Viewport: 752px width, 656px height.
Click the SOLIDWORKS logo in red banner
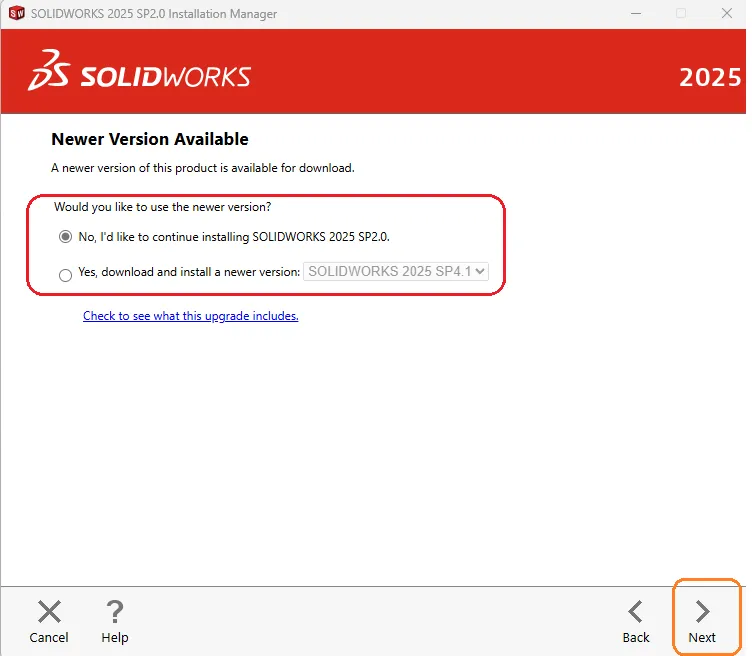[x=139, y=71]
